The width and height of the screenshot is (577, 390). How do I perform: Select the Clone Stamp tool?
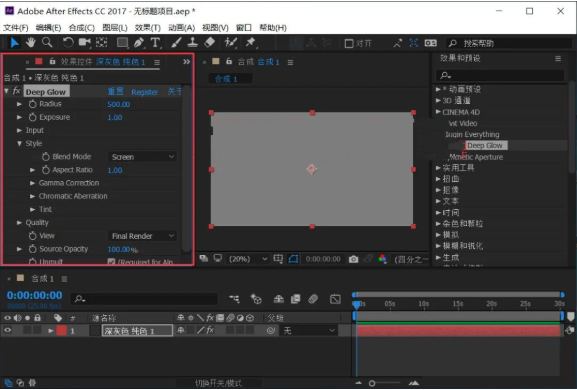(192, 43)
